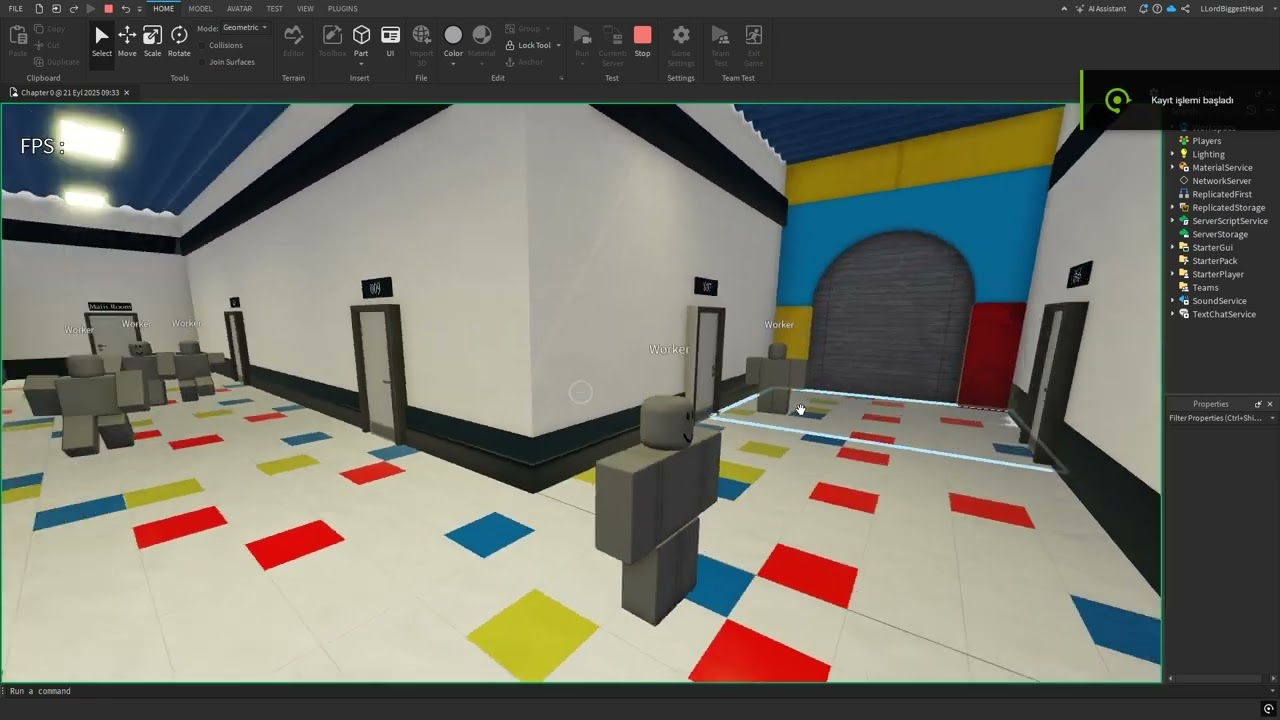The image size is (1280, 720).
Task: Click the red stop square in quick bar
Action: [108, 8]
